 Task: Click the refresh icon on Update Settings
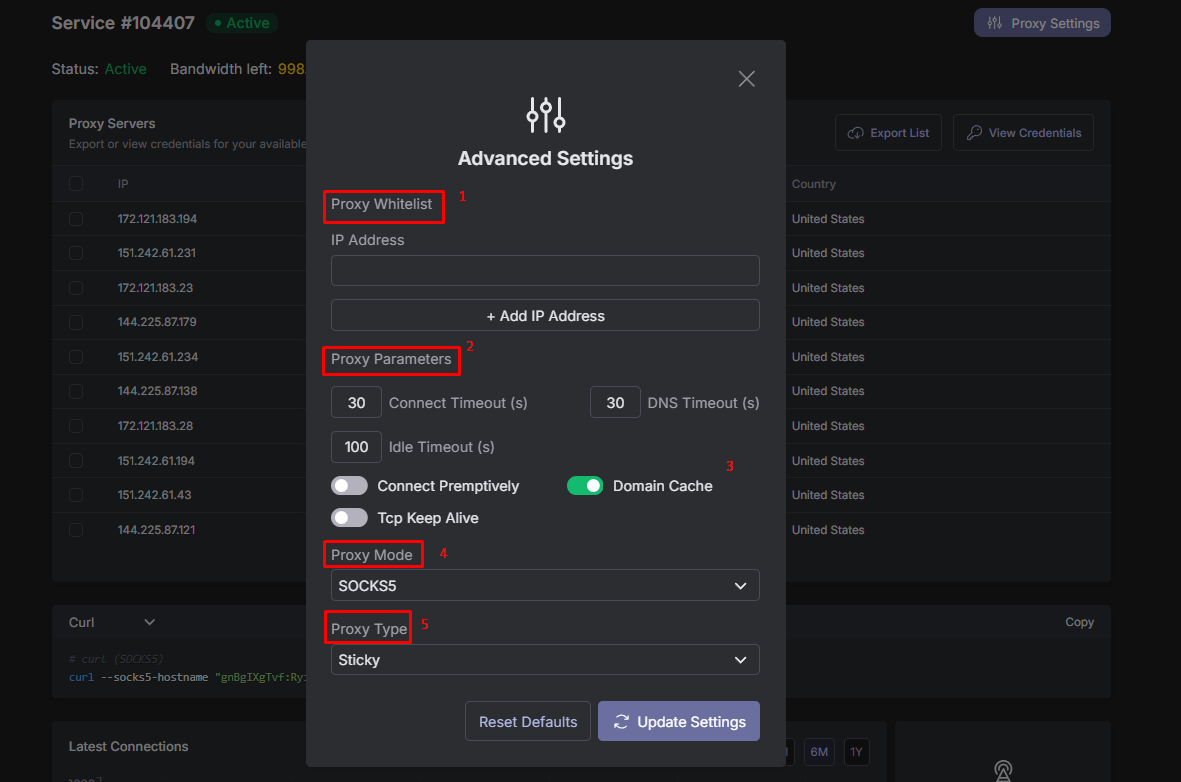click(621, 722)
